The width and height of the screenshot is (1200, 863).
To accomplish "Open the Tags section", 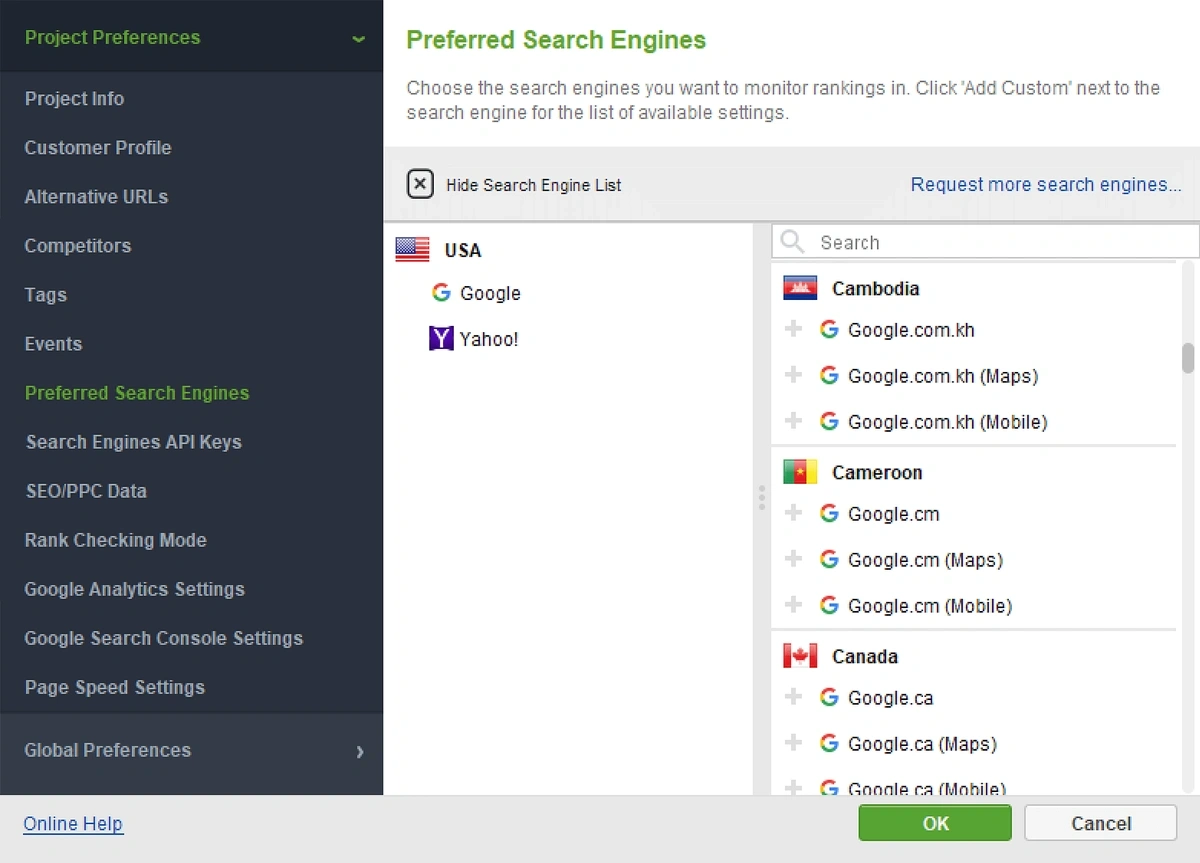I will 46,295.
